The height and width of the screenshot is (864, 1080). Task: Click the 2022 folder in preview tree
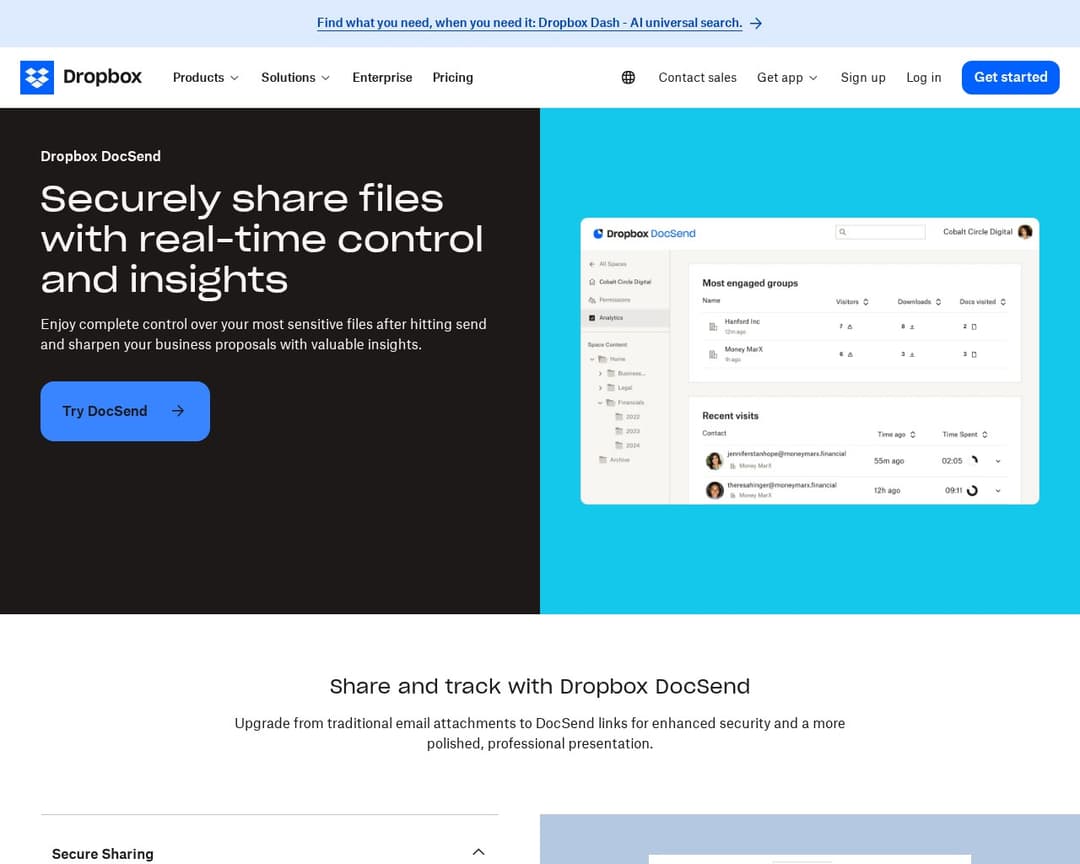coord(627,417)
